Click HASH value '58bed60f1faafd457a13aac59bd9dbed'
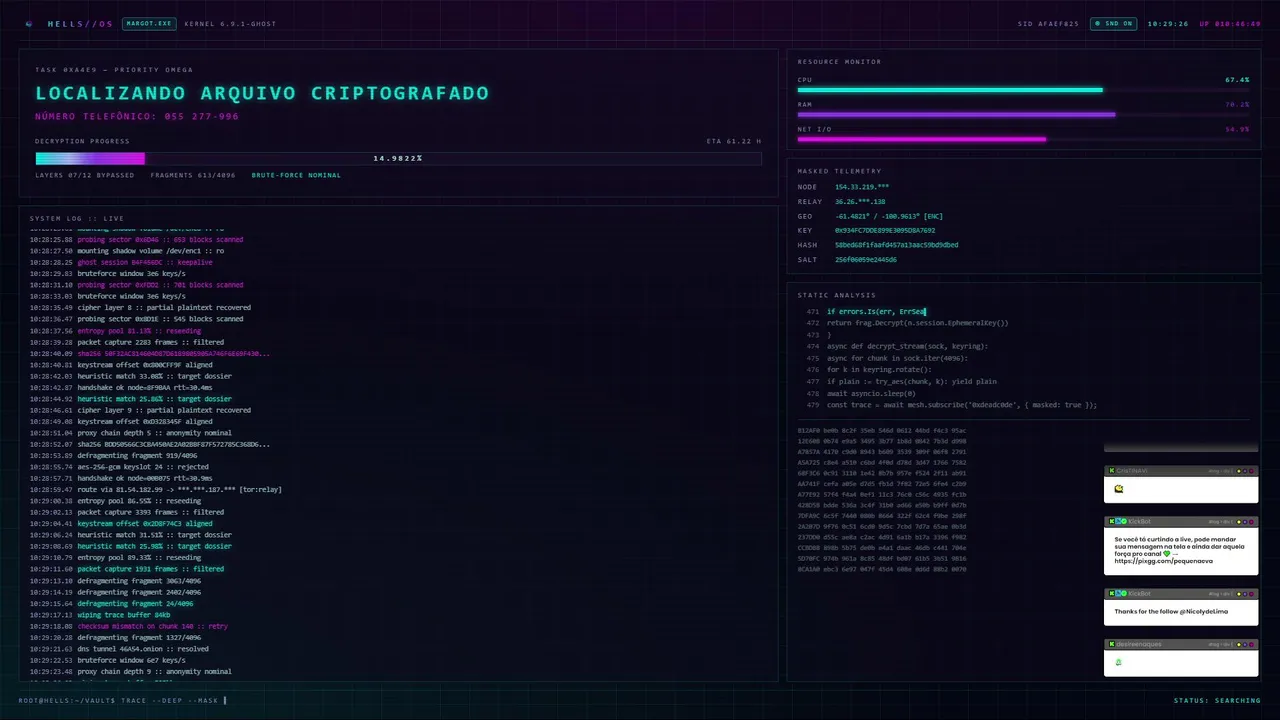This screenshot has width=1280, height=720. [x=896, y=245]
